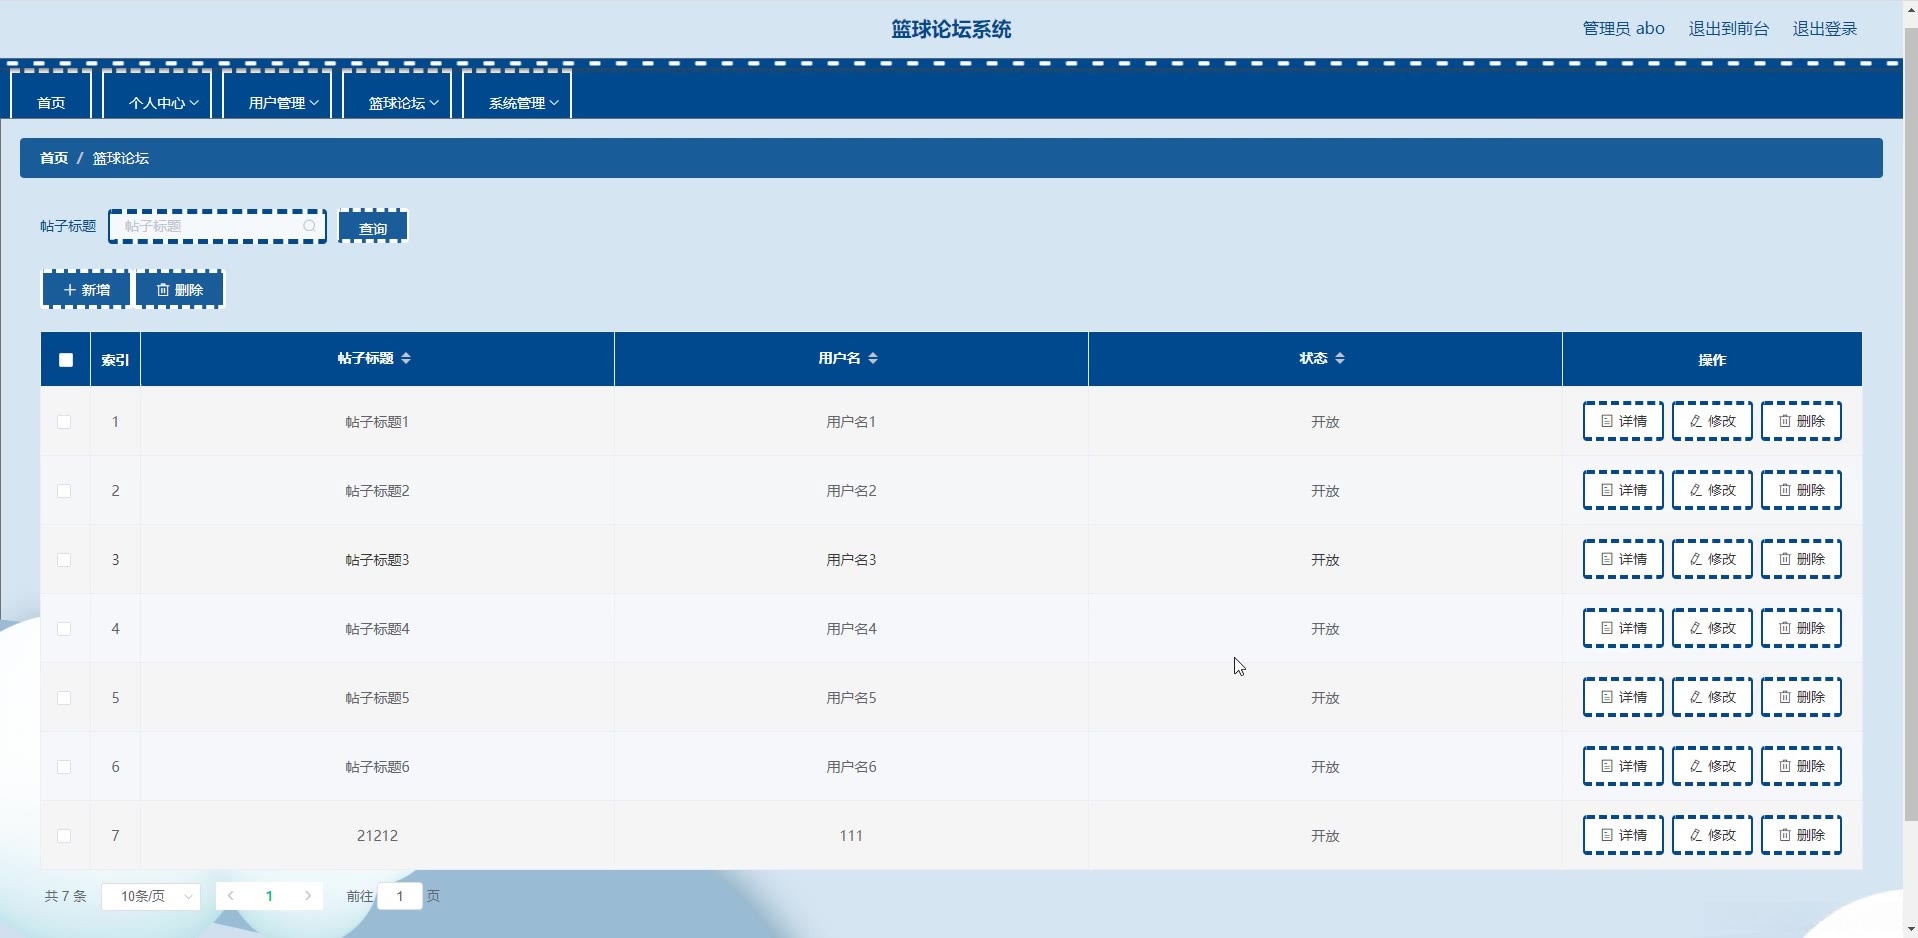Click previous page arrow in pagination
Screen dimensions: 1918x938
pyautogui.click(x=231, y=896)
